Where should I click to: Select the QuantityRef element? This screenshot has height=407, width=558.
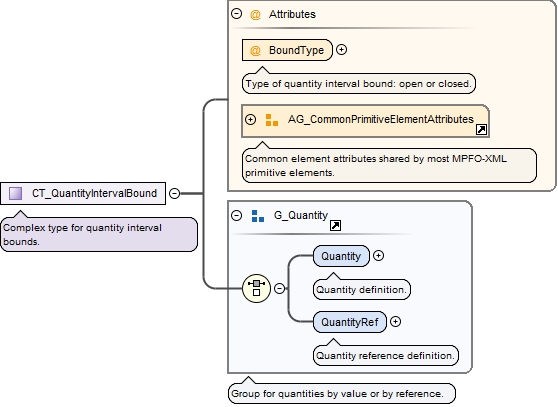350,322
